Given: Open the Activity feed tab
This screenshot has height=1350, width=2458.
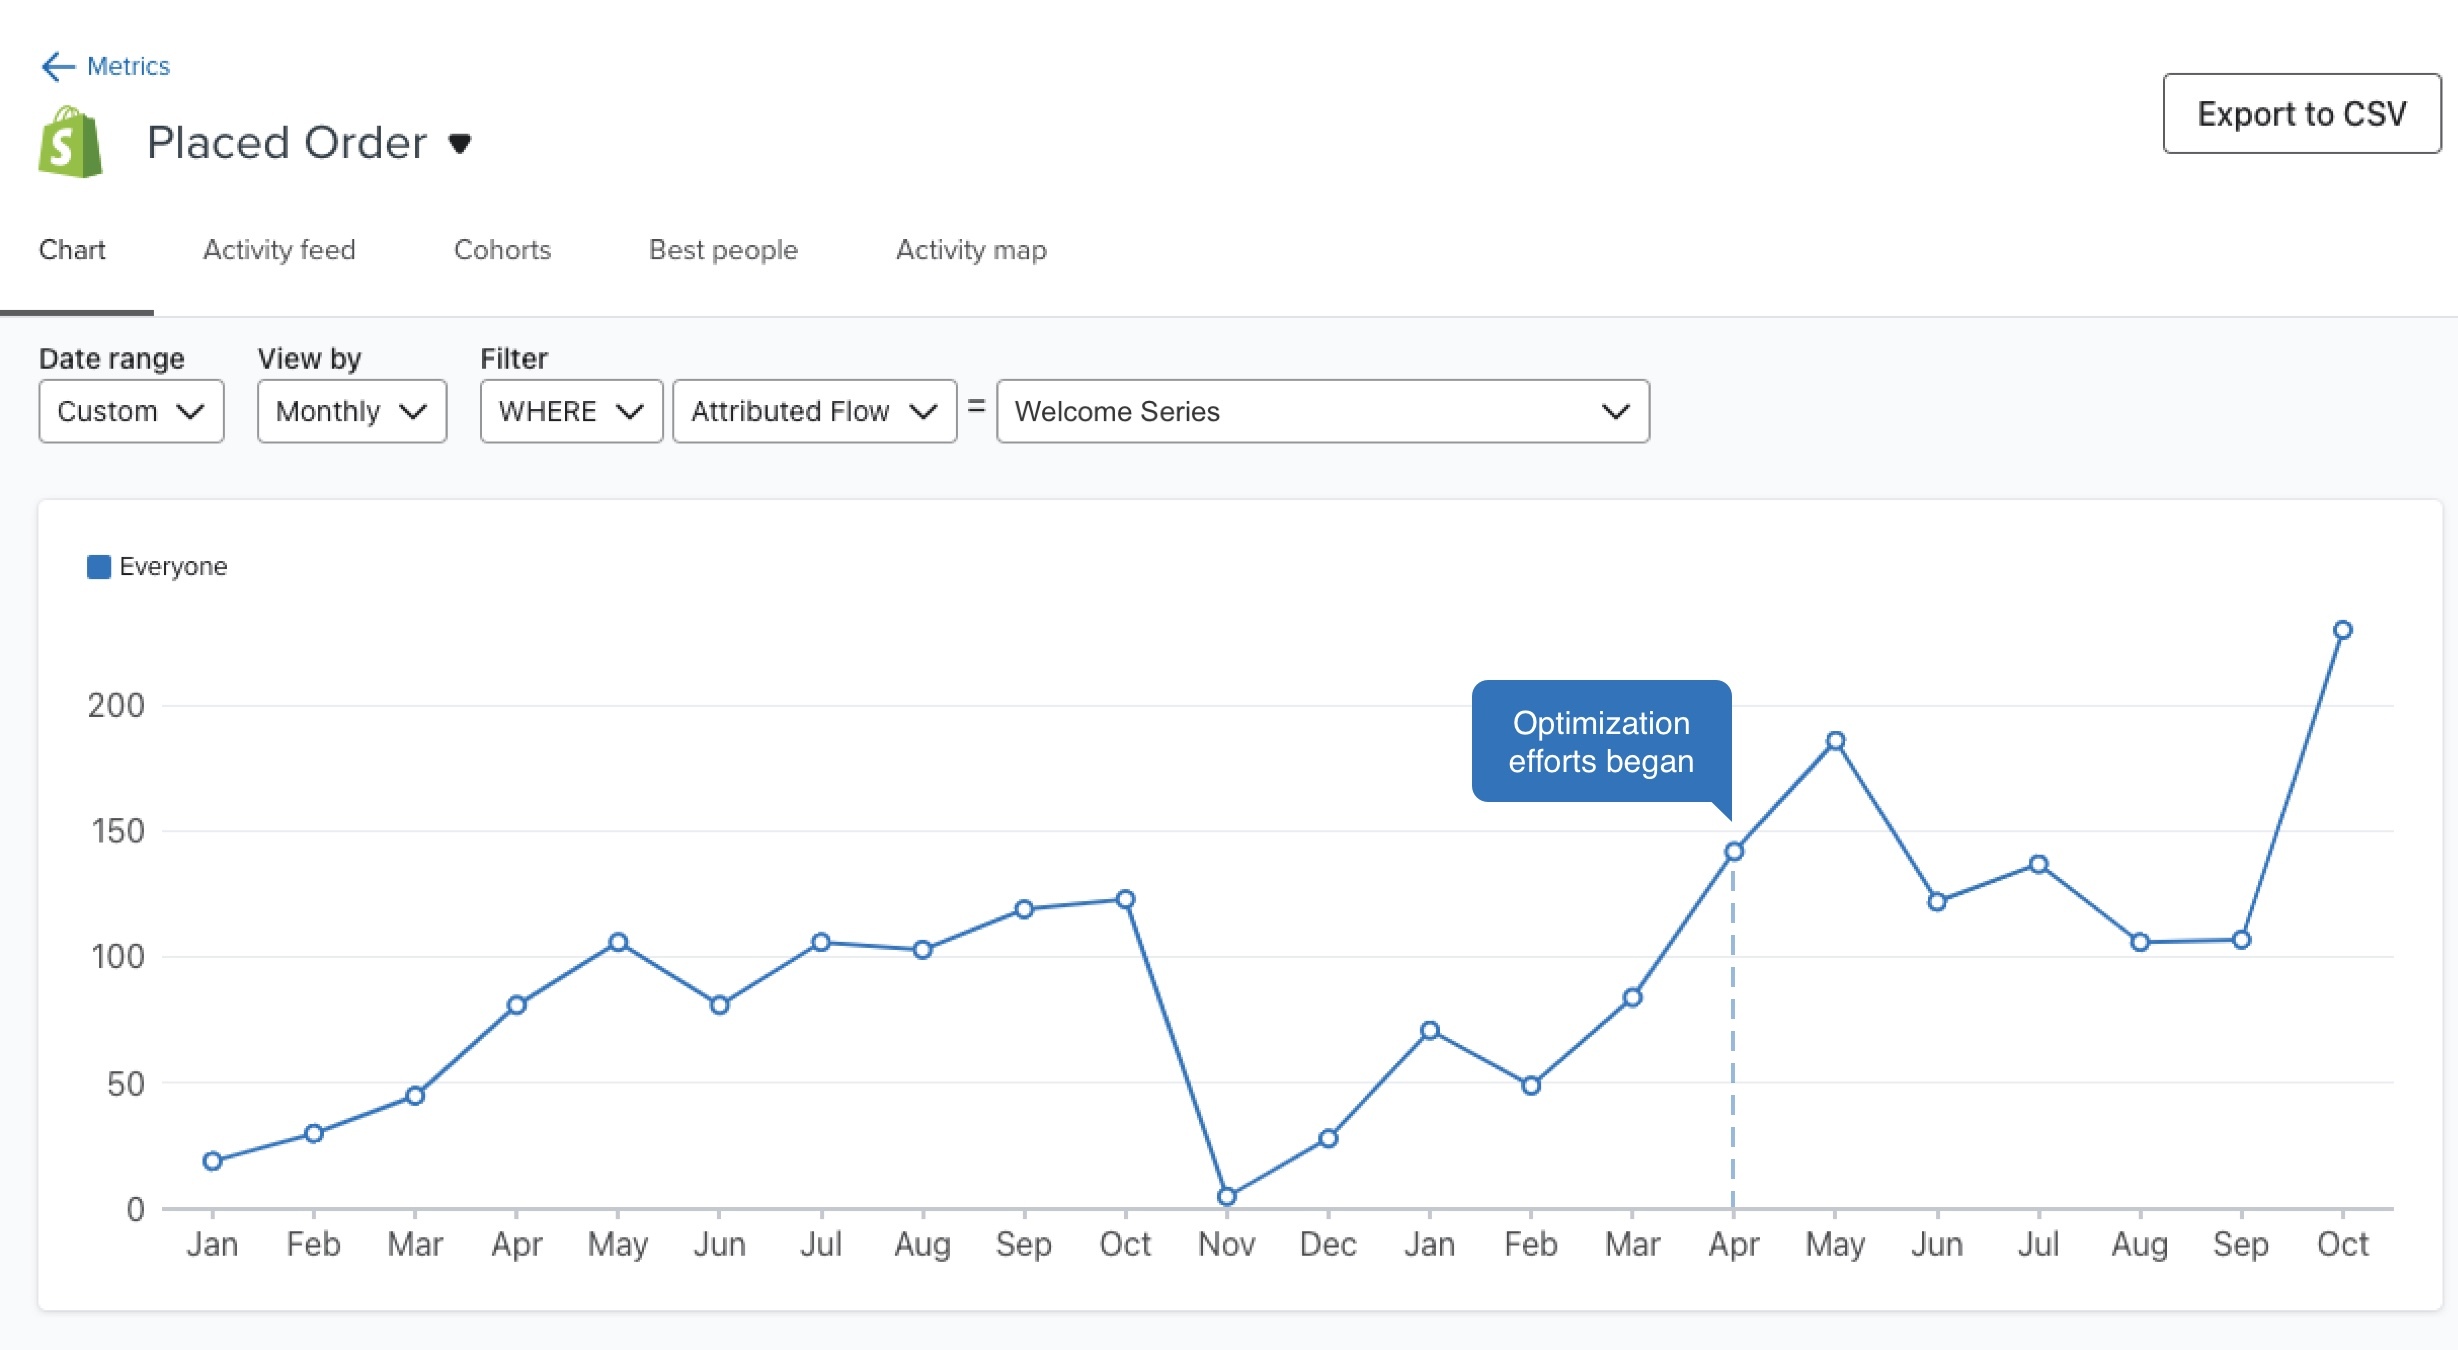Looking at the screenshot, I should click(279, 249).
